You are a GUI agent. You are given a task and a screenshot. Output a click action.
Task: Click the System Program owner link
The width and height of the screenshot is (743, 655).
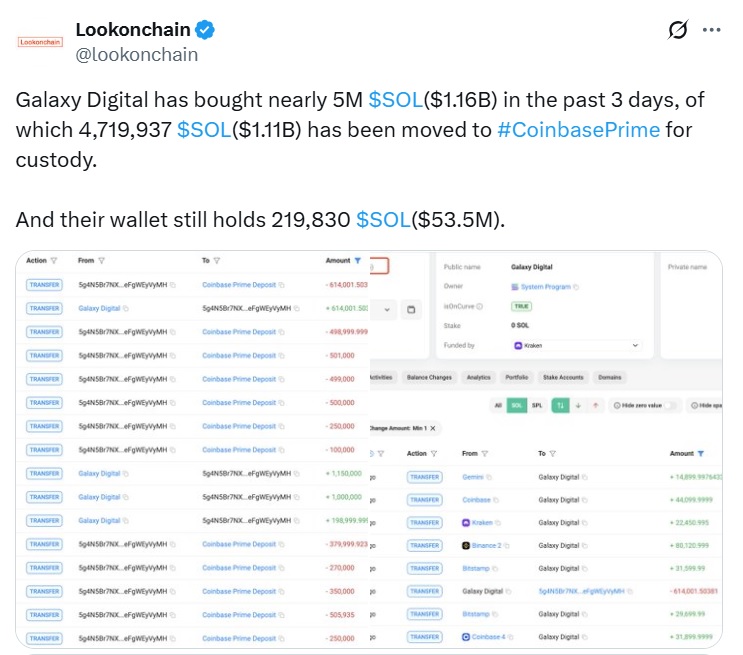(545, 287)
